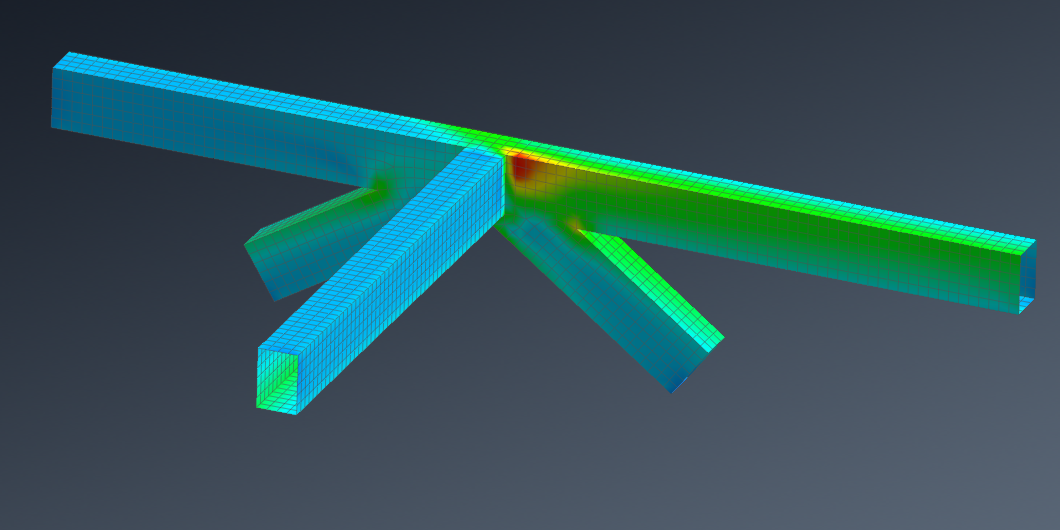1060x530 pixels.
Task: Click the open green end of the square tube
Action: point(277,380)
